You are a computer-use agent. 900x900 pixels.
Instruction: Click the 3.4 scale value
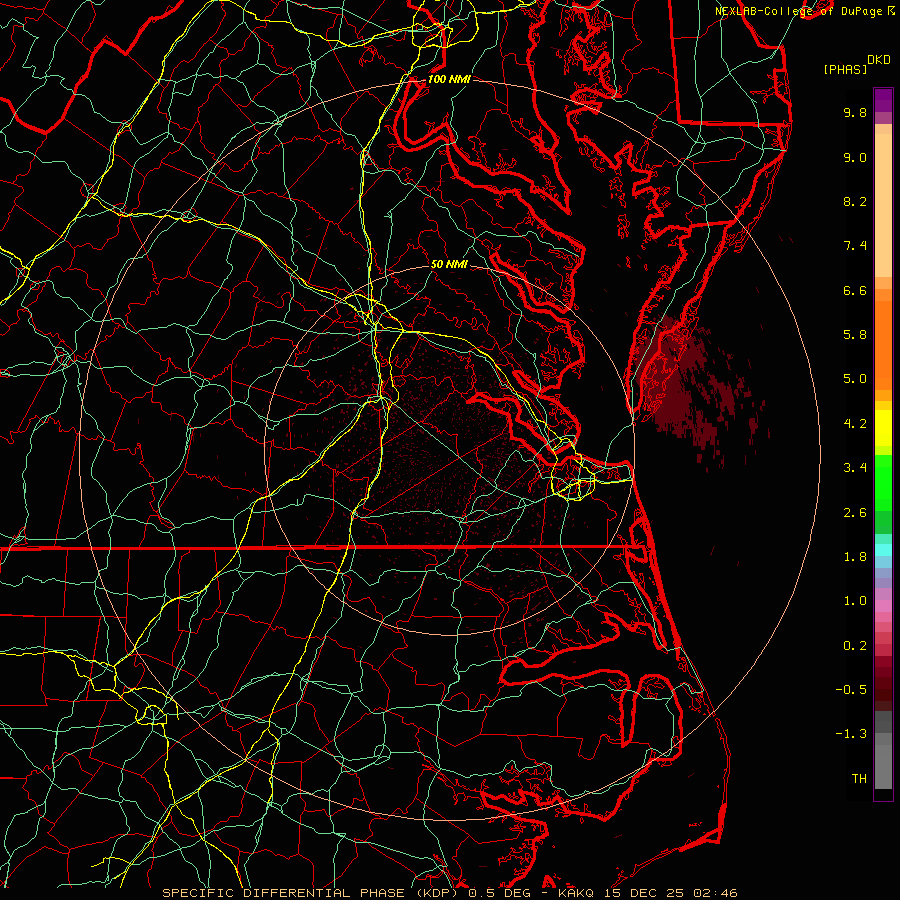point(855,468)
